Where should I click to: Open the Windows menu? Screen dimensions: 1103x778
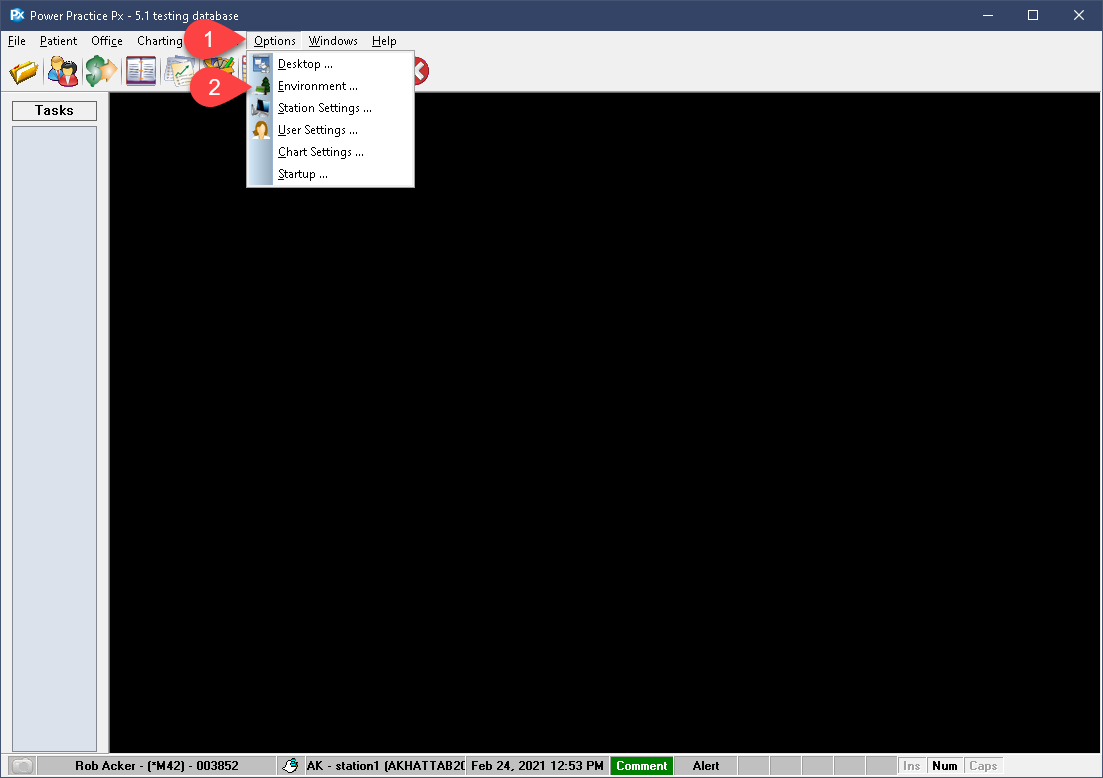click(333, 41)
